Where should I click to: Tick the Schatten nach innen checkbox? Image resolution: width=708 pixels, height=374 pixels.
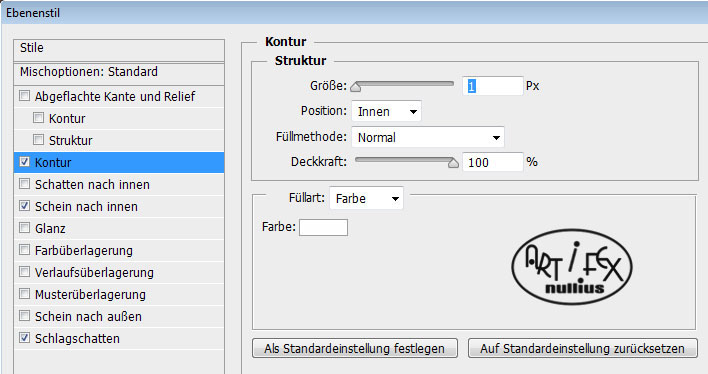pyautogui.click(x=24, y=184)
